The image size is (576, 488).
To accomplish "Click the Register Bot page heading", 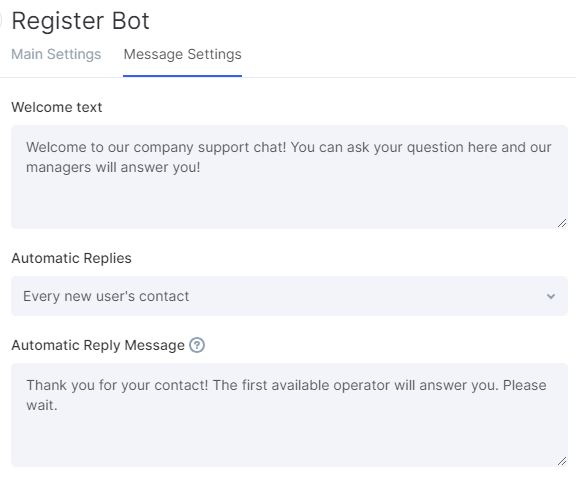I will (80, 21).
